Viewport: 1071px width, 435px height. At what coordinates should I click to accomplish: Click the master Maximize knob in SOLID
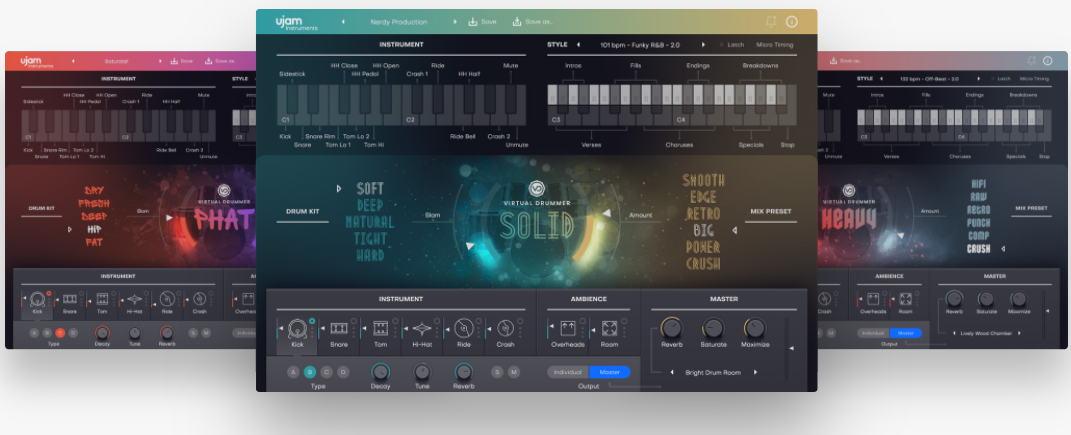[755, 328]
